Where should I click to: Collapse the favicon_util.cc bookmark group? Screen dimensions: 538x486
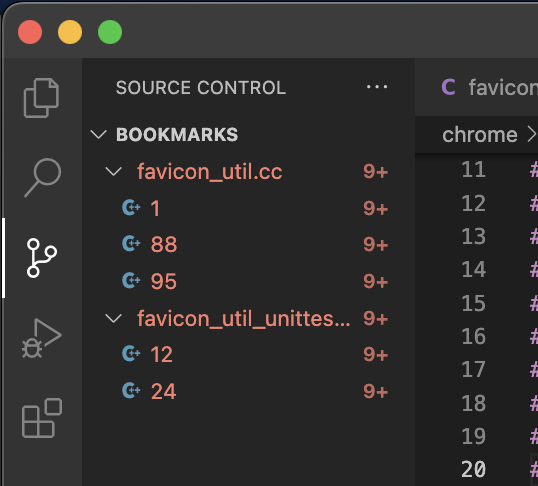tap(113, 171)
